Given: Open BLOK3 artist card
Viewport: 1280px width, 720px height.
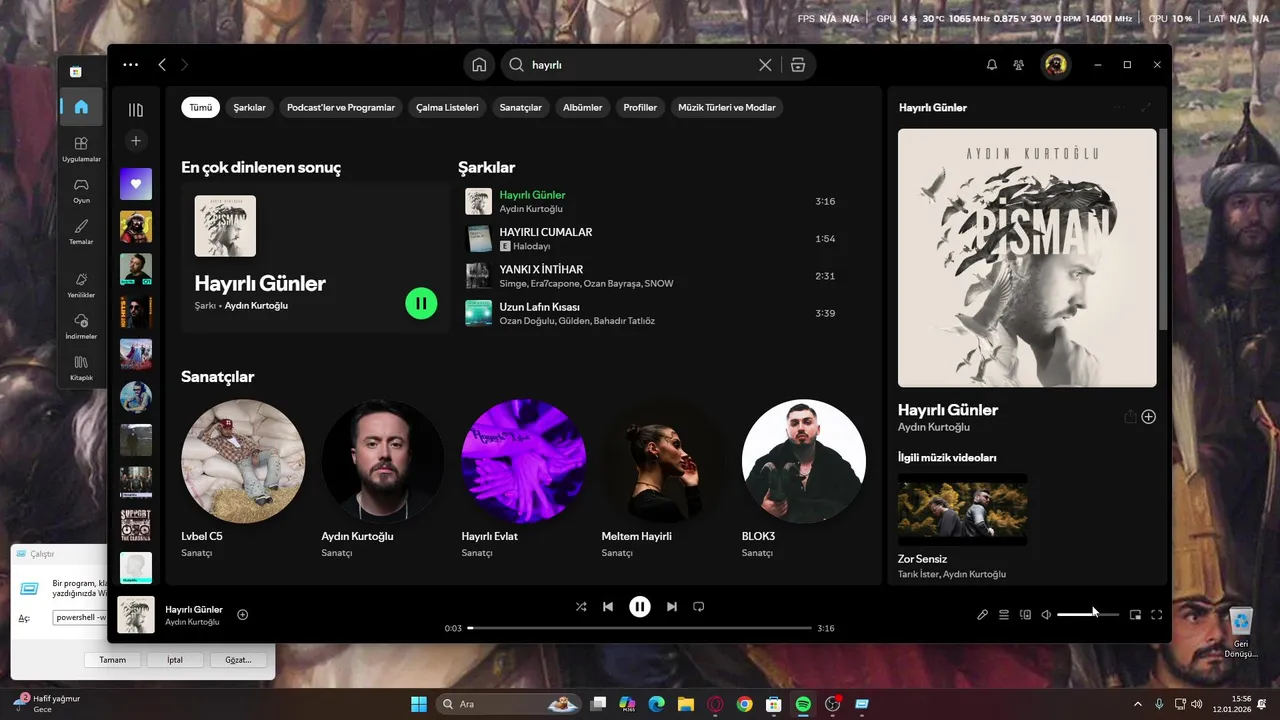Looking at the screenshot, I should [803, 480].
